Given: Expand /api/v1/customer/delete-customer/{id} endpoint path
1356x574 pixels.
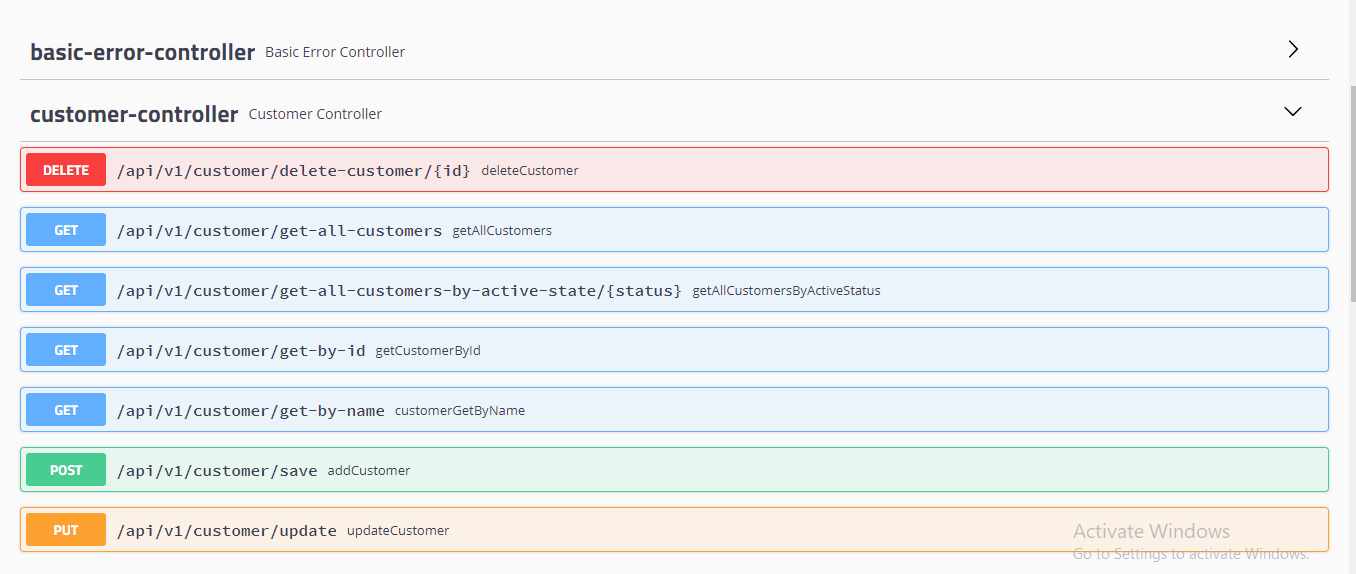Looking at the screenshot, I should pos(293,171).
